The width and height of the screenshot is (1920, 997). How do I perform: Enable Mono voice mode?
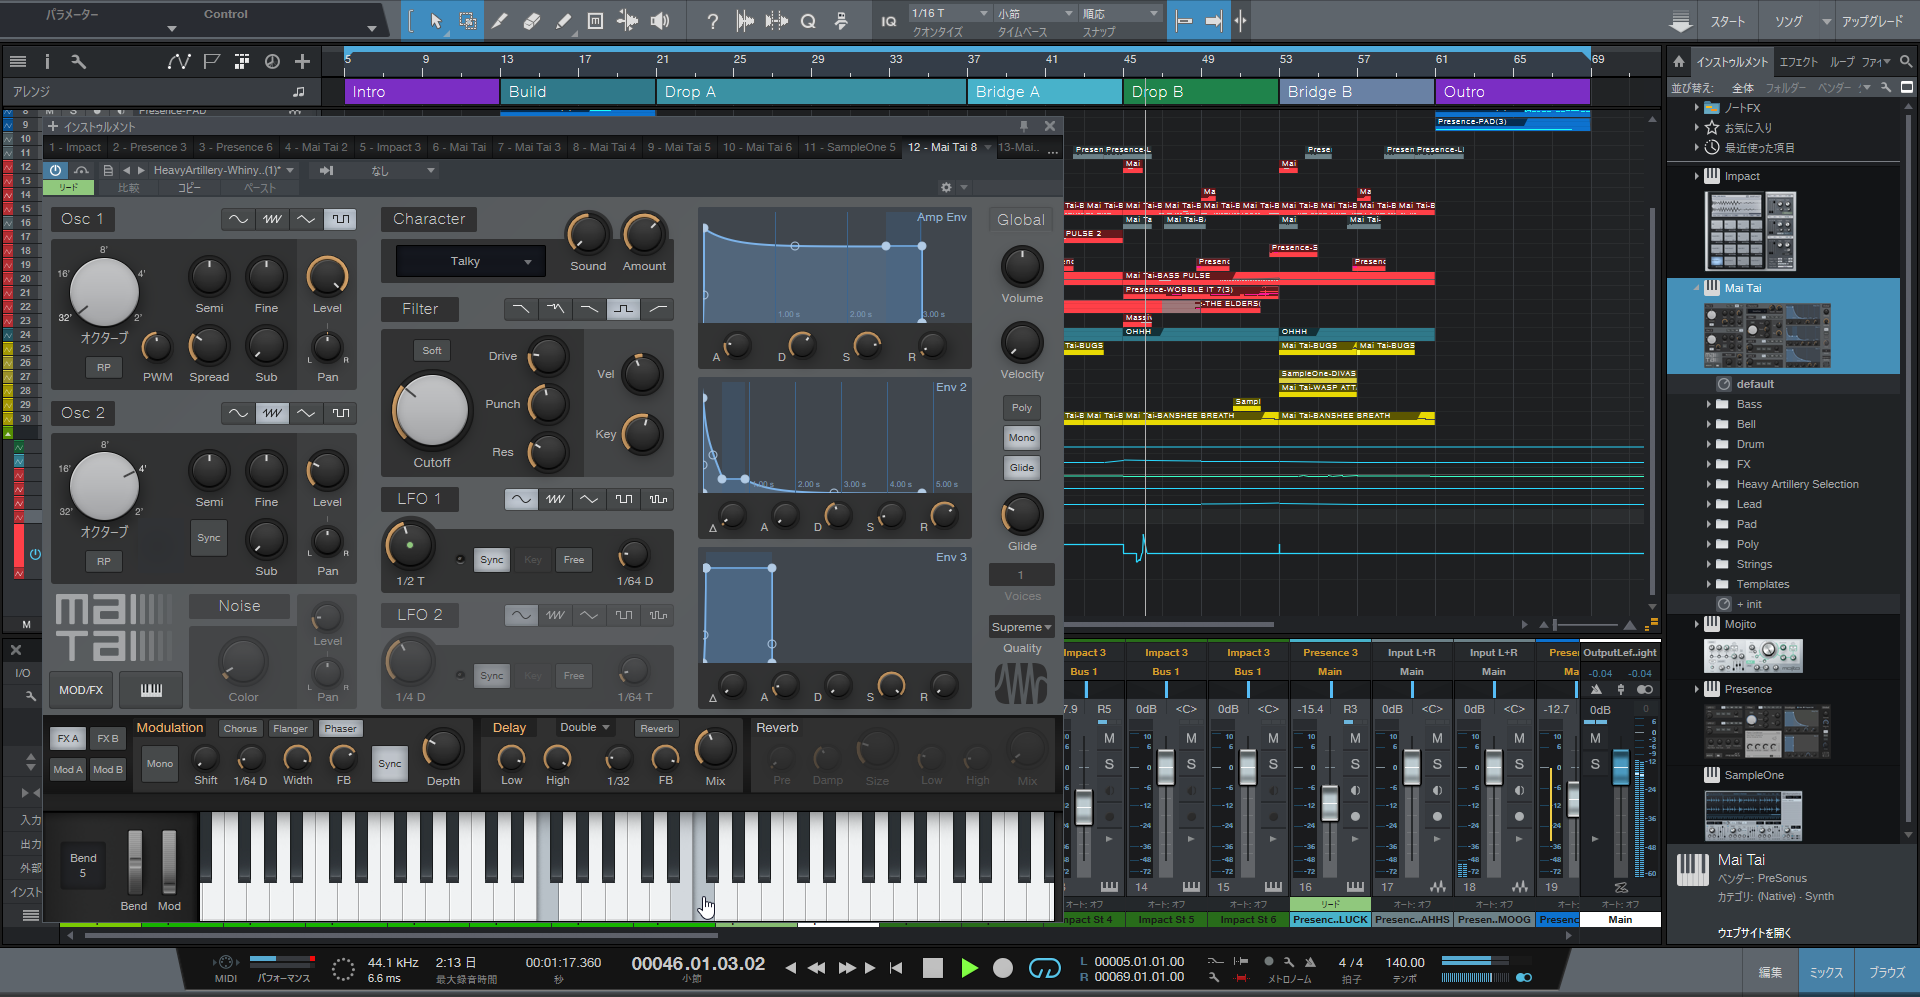tap(1022, 438)
